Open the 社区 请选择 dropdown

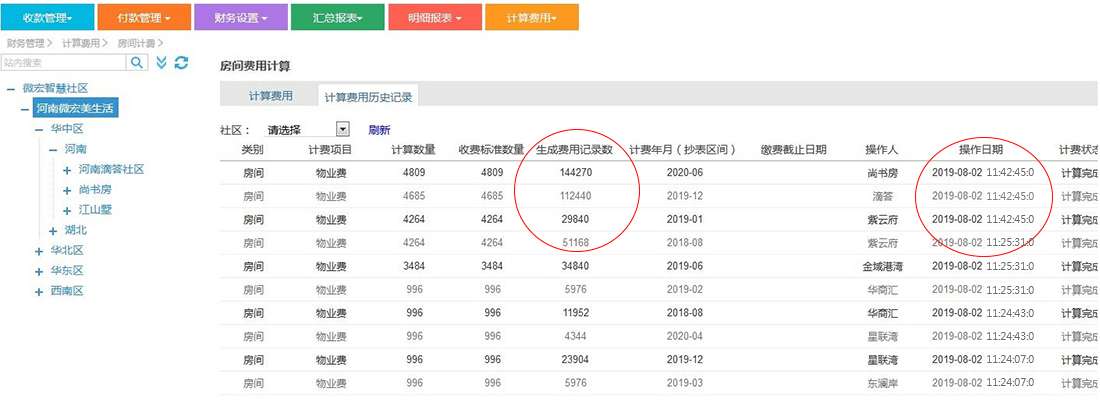click(x=342, y=129)
